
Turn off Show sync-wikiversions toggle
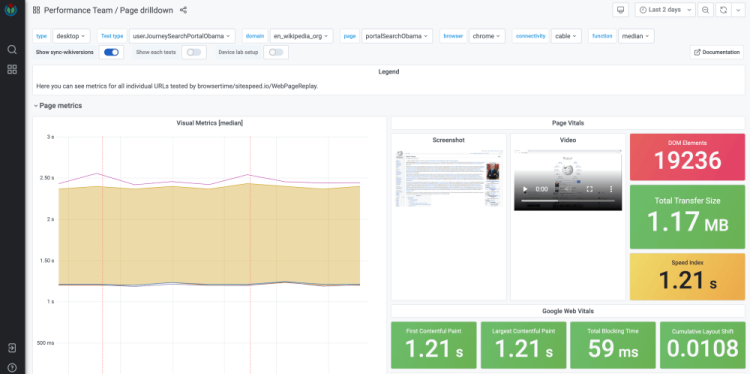tap(111, 52)
